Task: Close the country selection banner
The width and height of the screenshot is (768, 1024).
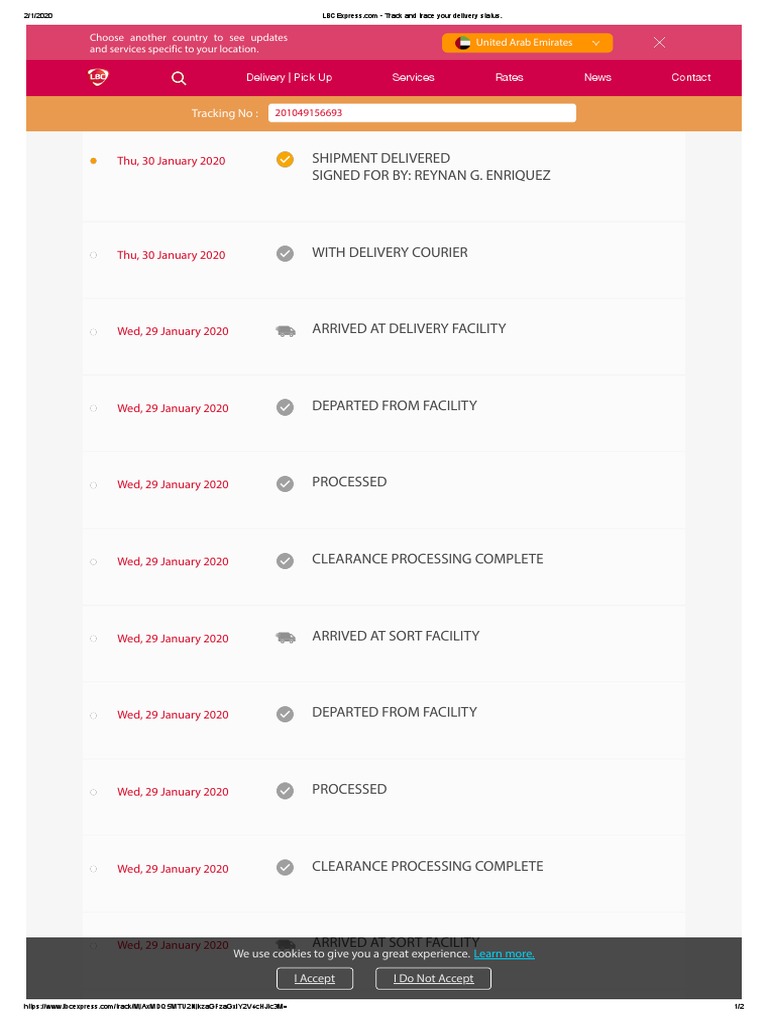Action: (659, 42)
